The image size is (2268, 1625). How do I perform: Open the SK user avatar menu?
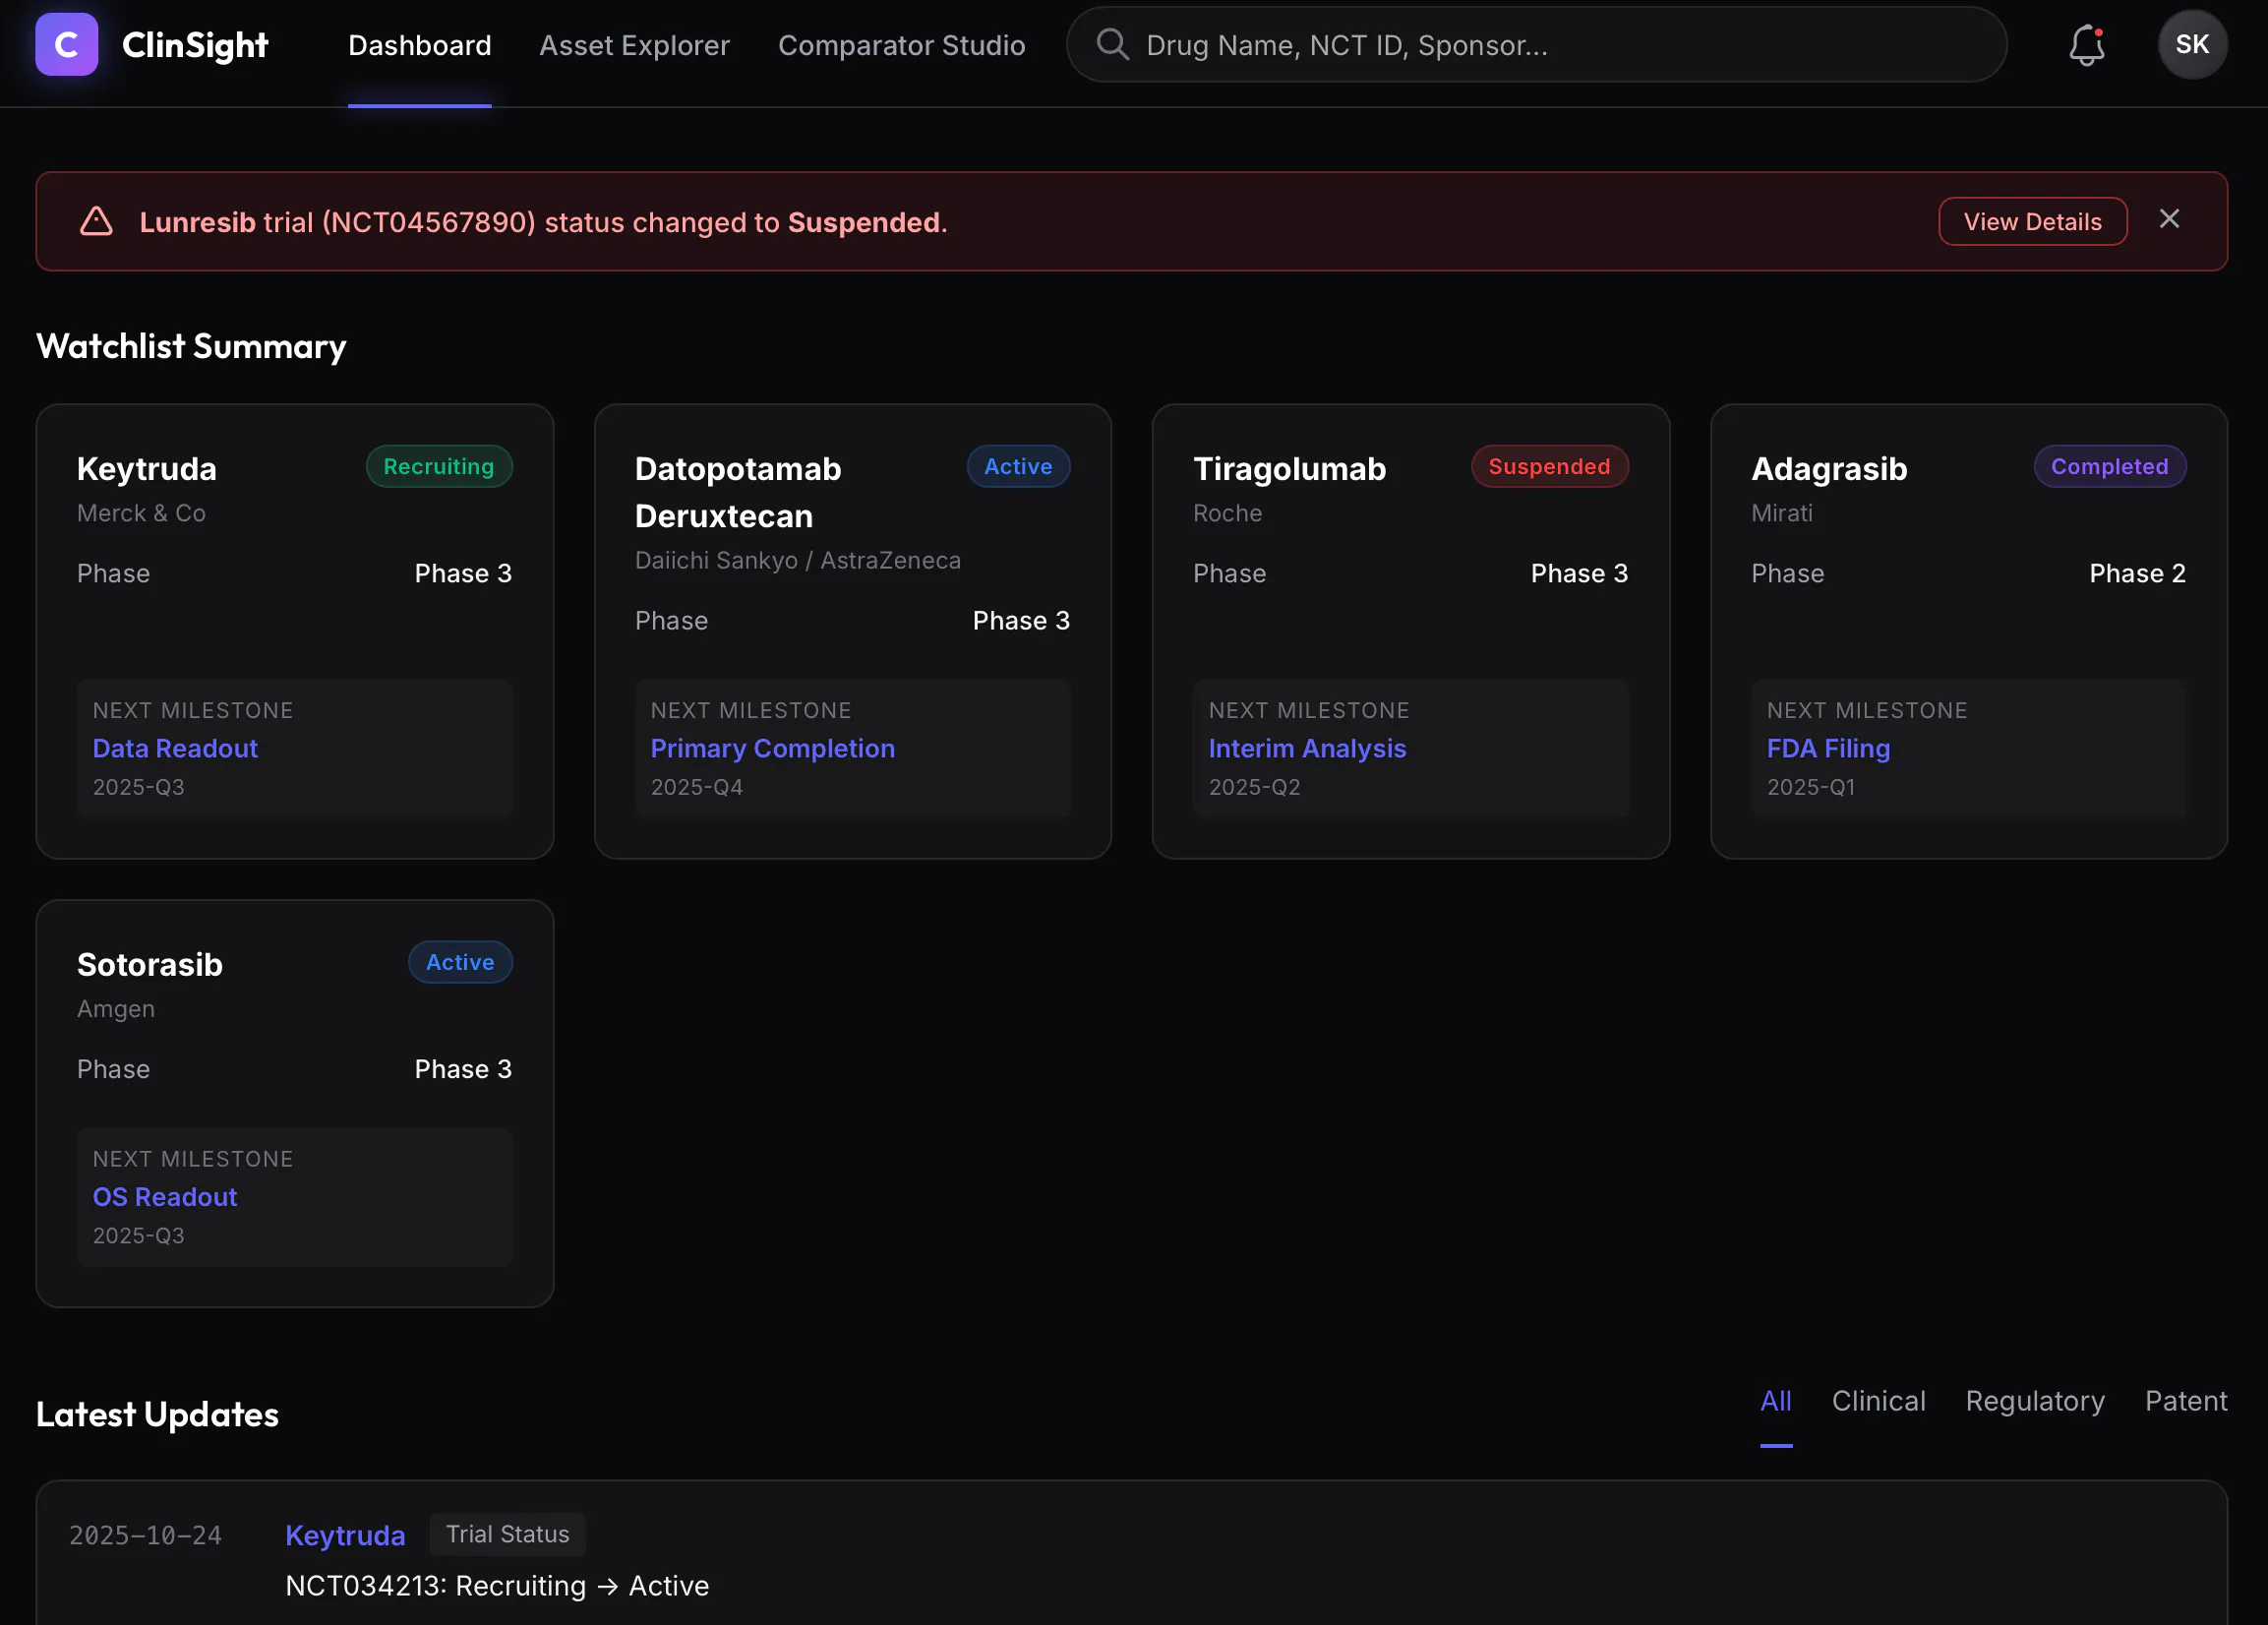pos(2192,45)
